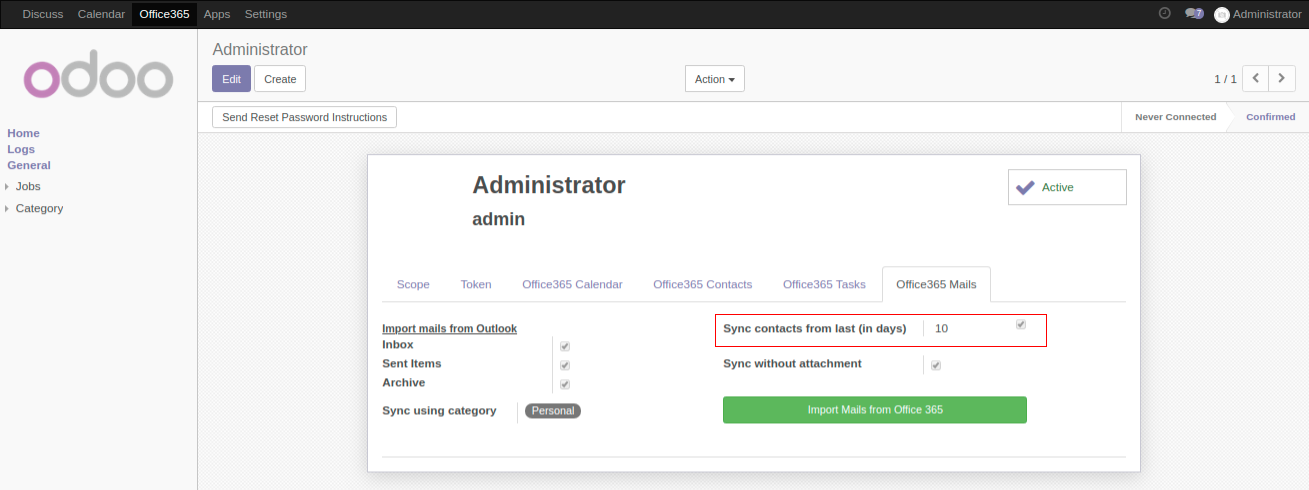Image resolution: width=1309 pixels, height=490 pixels.
Task: Click the Administrator user avatar icon
Action: (1221, 15)
